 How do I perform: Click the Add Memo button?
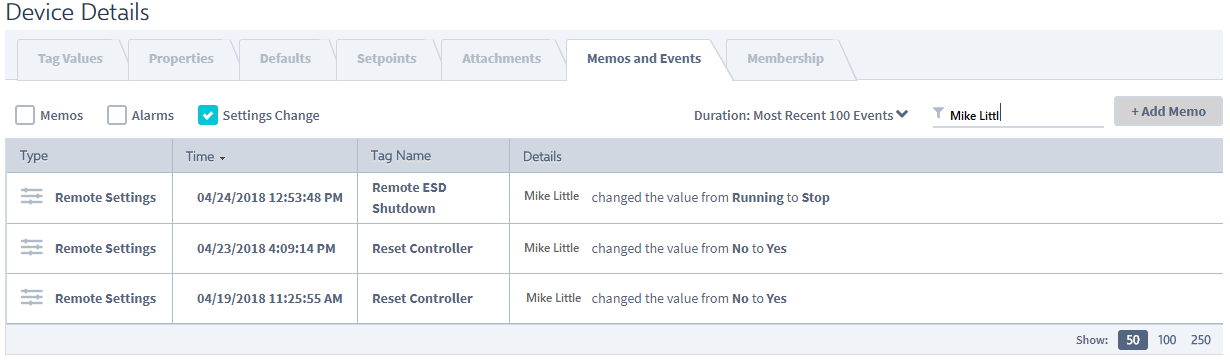click(x=1168, y=111)
